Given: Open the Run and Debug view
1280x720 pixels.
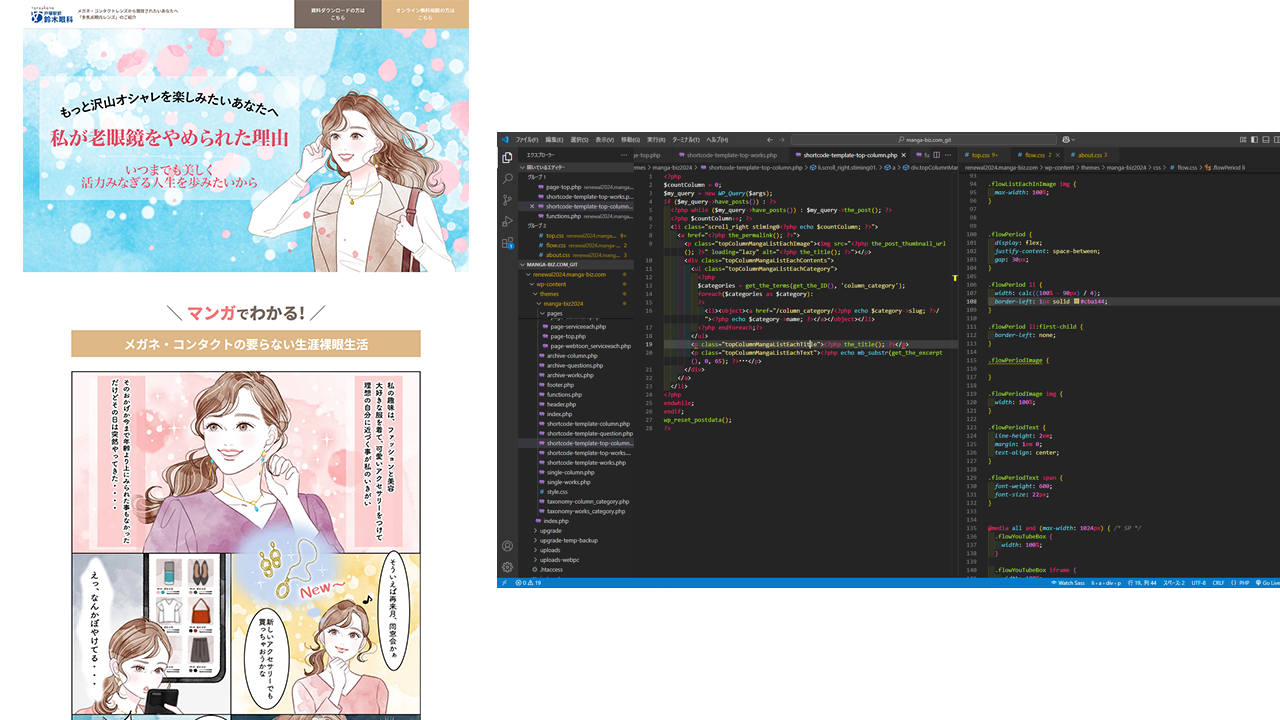Looking at the screenshot, I should tap(508, 221).
